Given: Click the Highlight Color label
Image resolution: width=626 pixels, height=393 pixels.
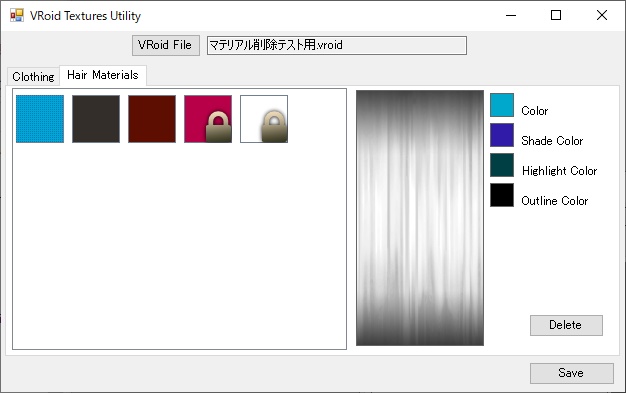Looking at the screenshot, I should [559, 171].
